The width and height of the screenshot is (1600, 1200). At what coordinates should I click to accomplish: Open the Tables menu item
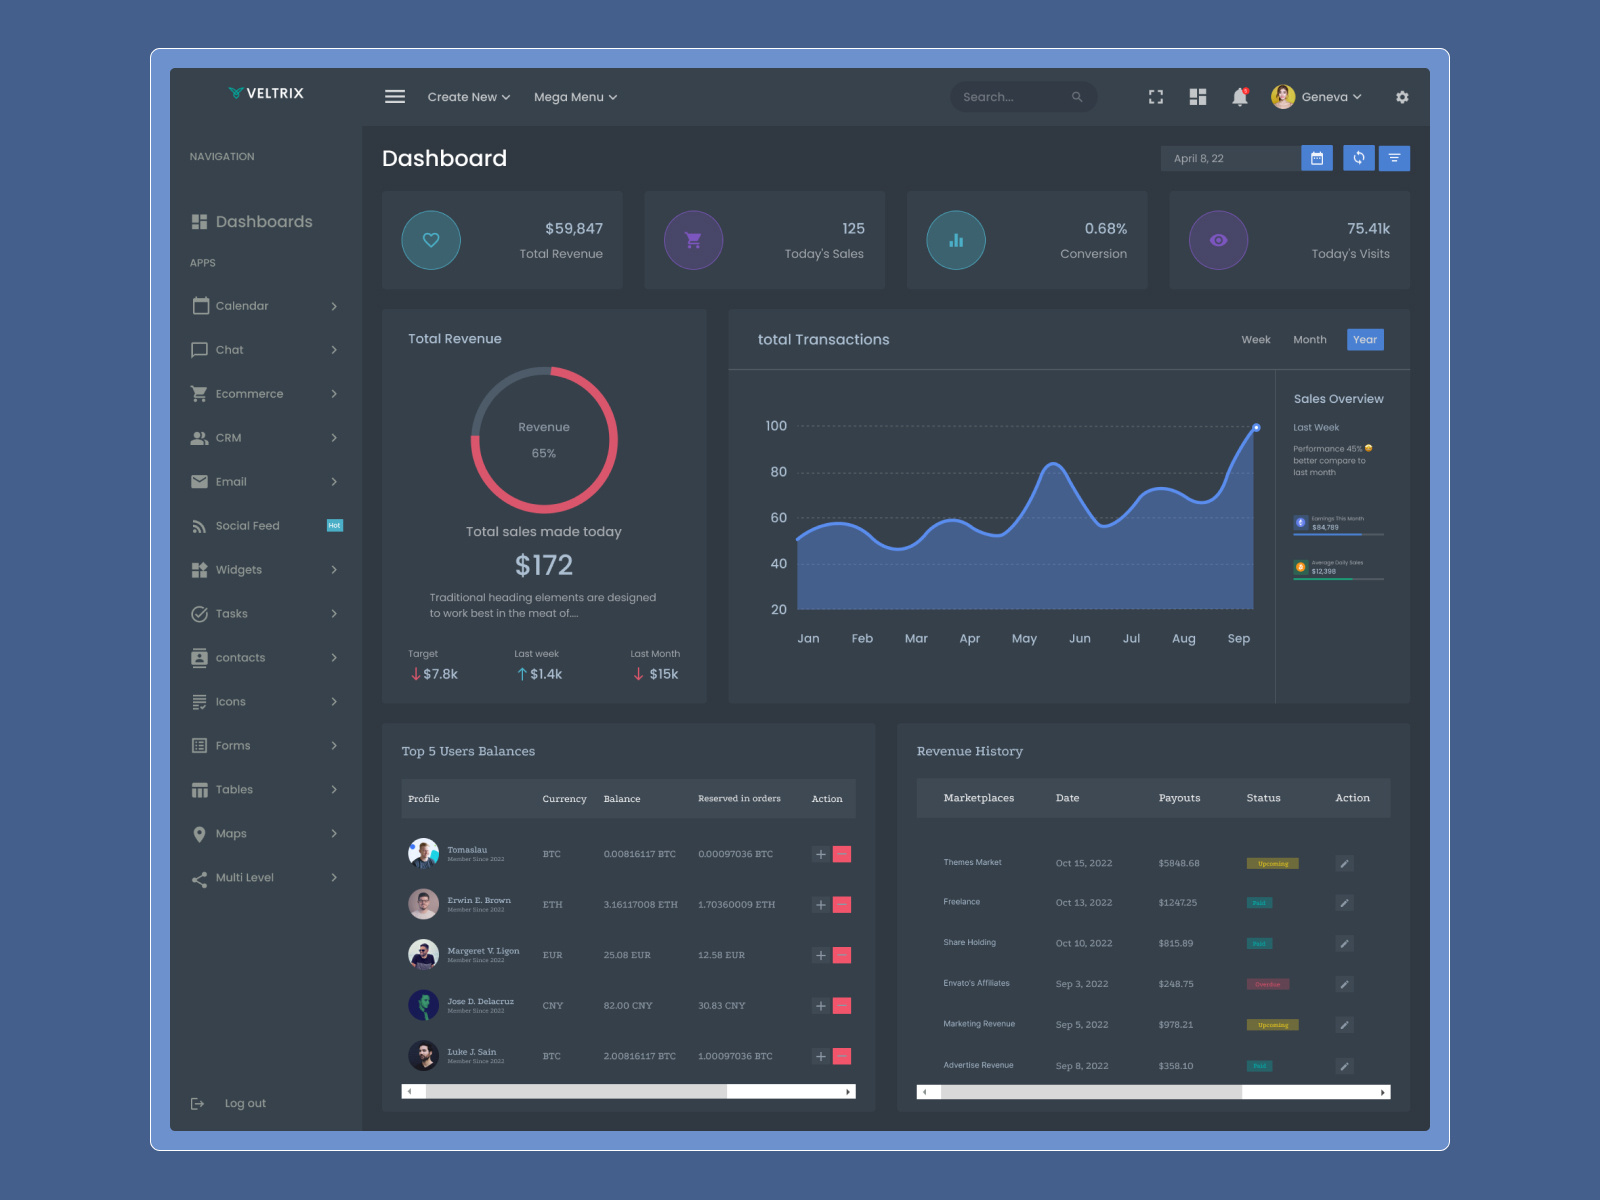point(265,790)
